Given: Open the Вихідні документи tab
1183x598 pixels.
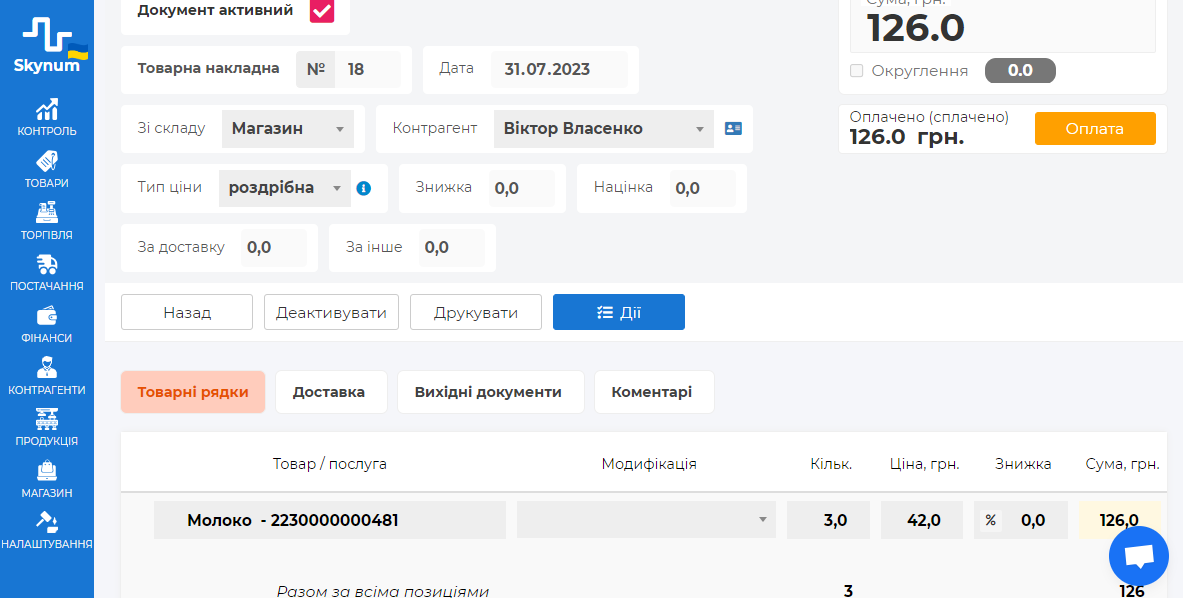Looking at the screenshot, I should (489, 392).
